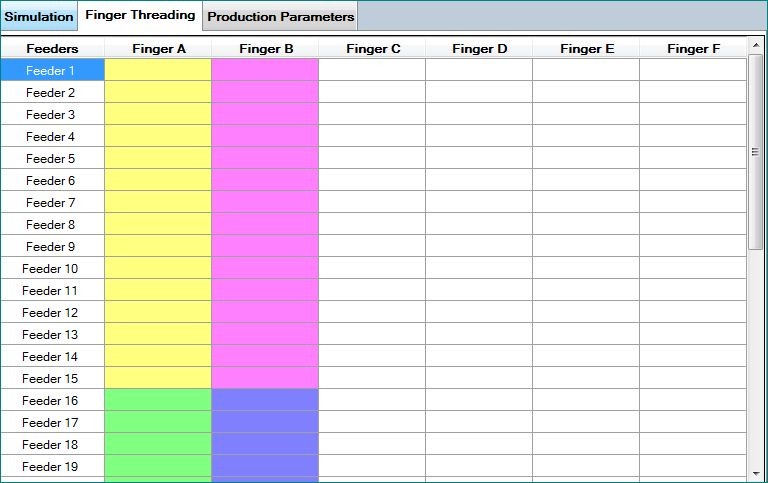The image size is (768, 483).
Task: Open the Production Parameters tab
Action: (280, 17)
